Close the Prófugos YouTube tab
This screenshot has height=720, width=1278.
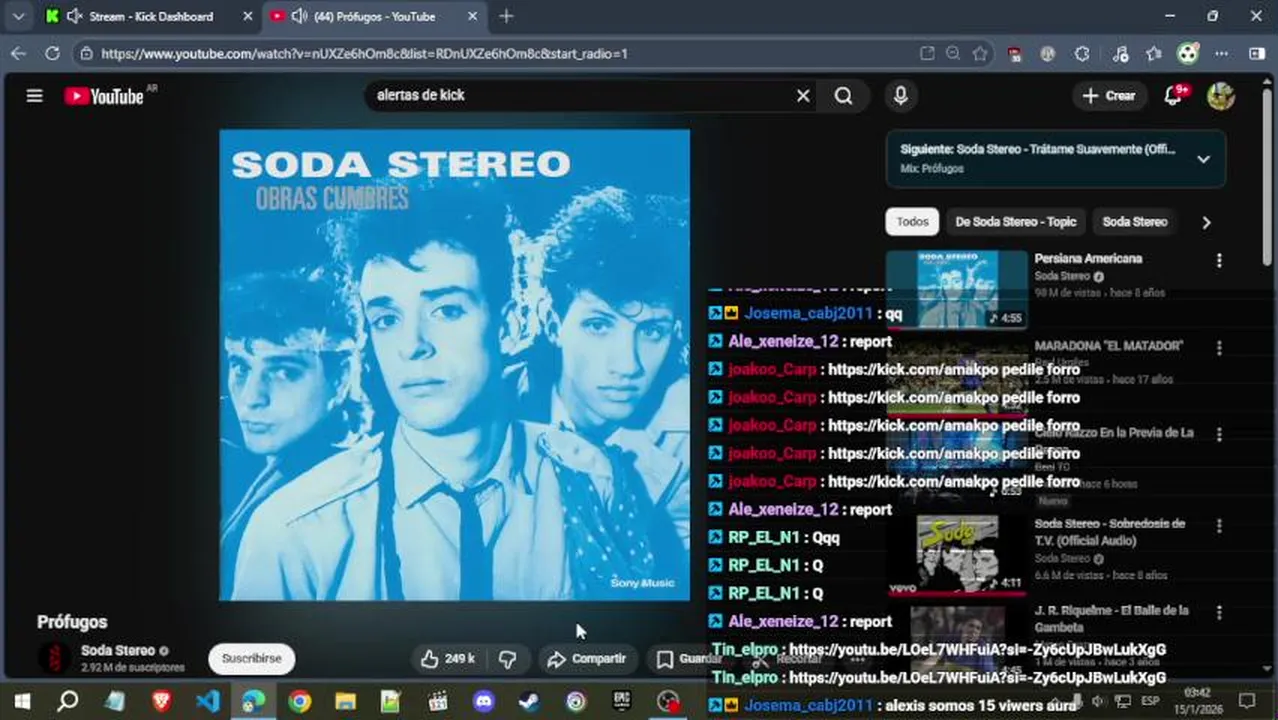pos(471,16)
